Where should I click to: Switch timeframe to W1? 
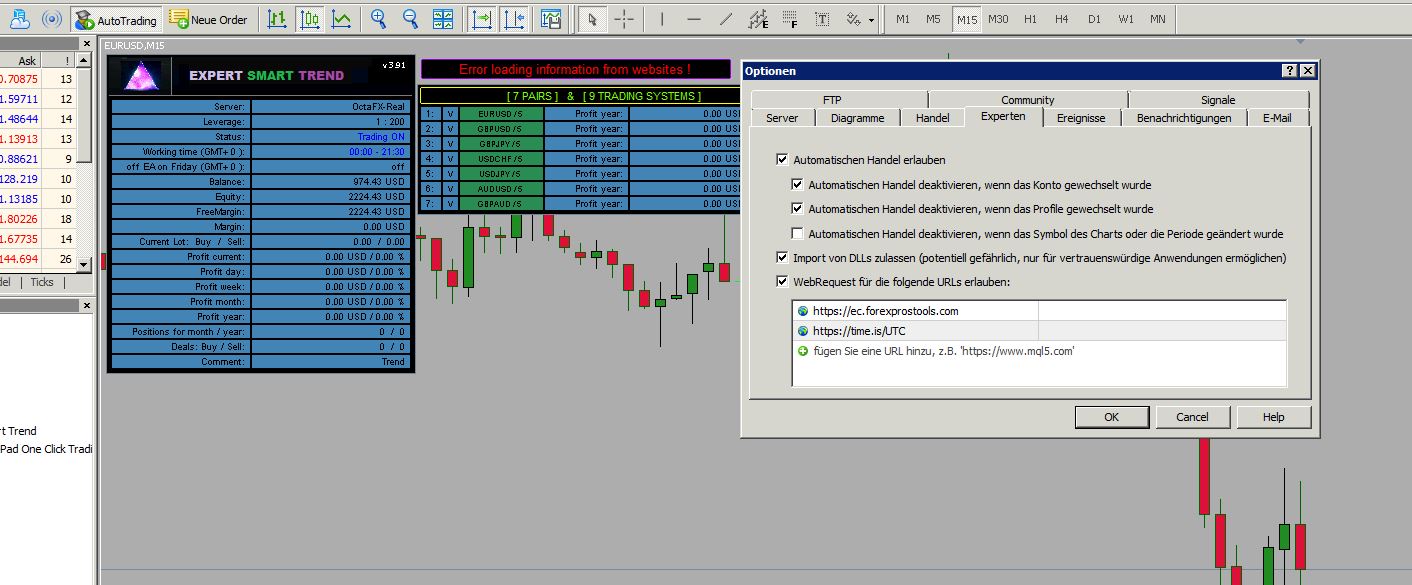point(1126,19)
